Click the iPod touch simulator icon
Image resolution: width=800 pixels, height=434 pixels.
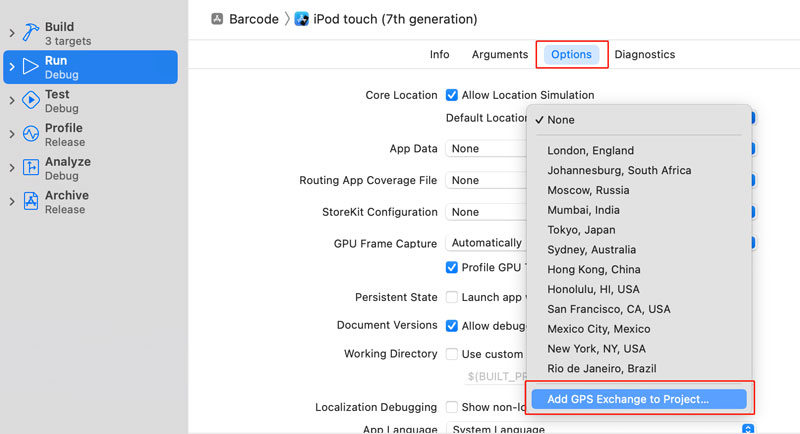302,19
